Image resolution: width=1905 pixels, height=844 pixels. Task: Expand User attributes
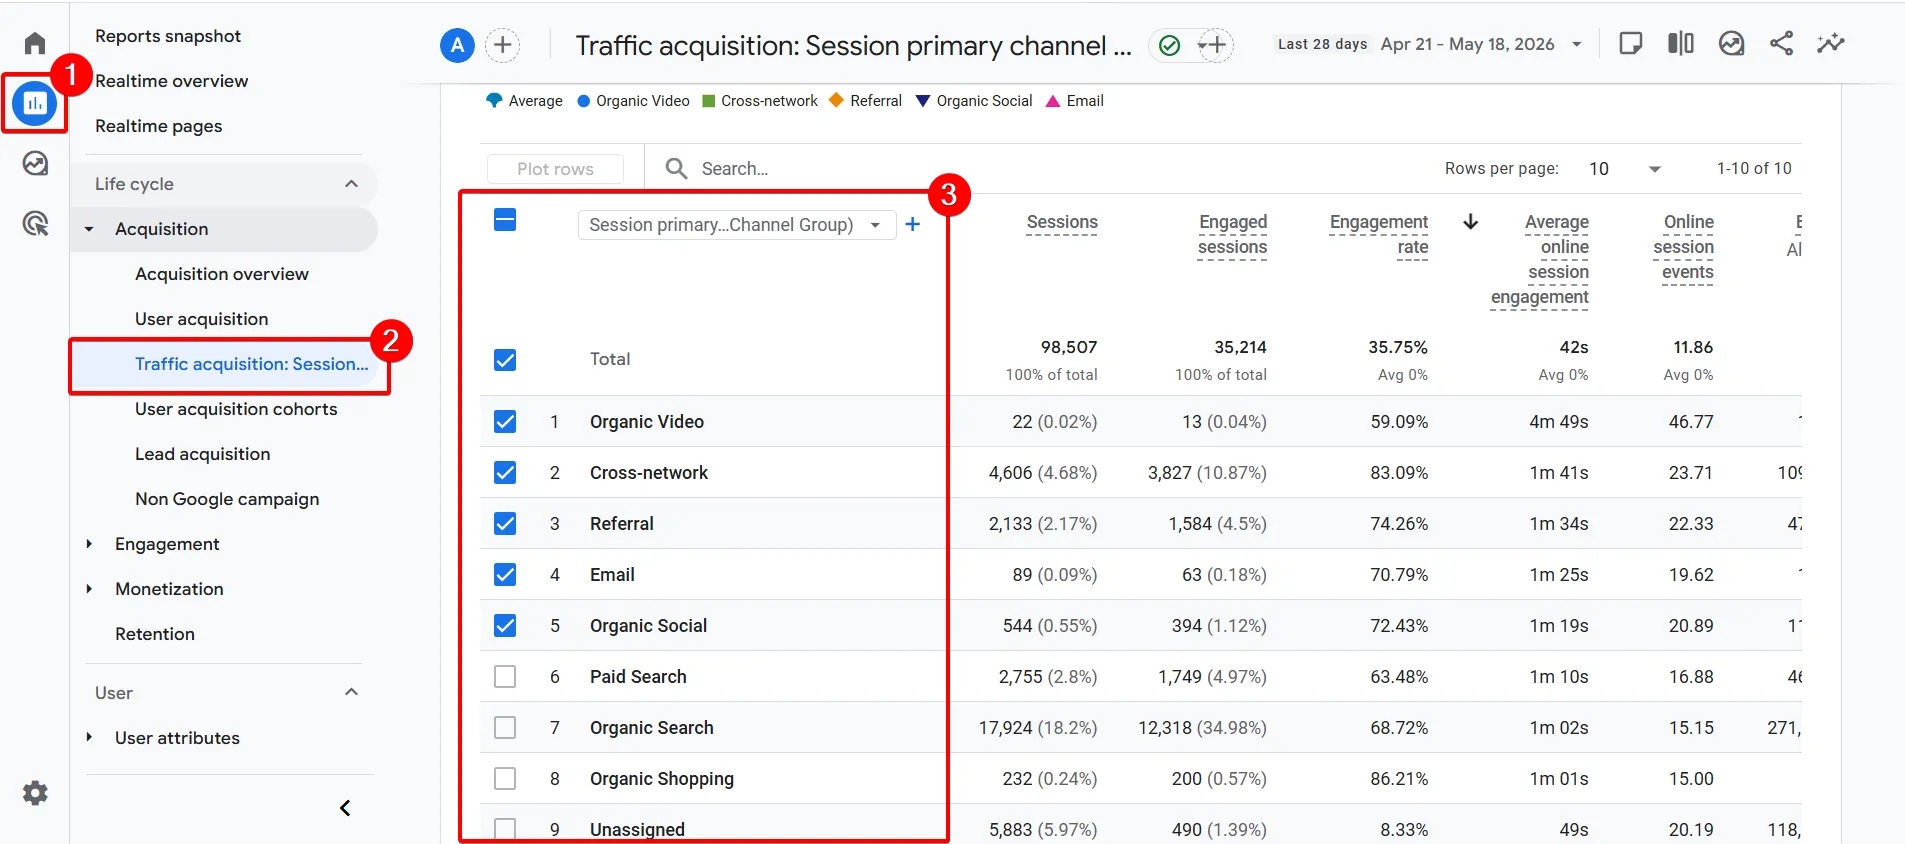[89, 738]
